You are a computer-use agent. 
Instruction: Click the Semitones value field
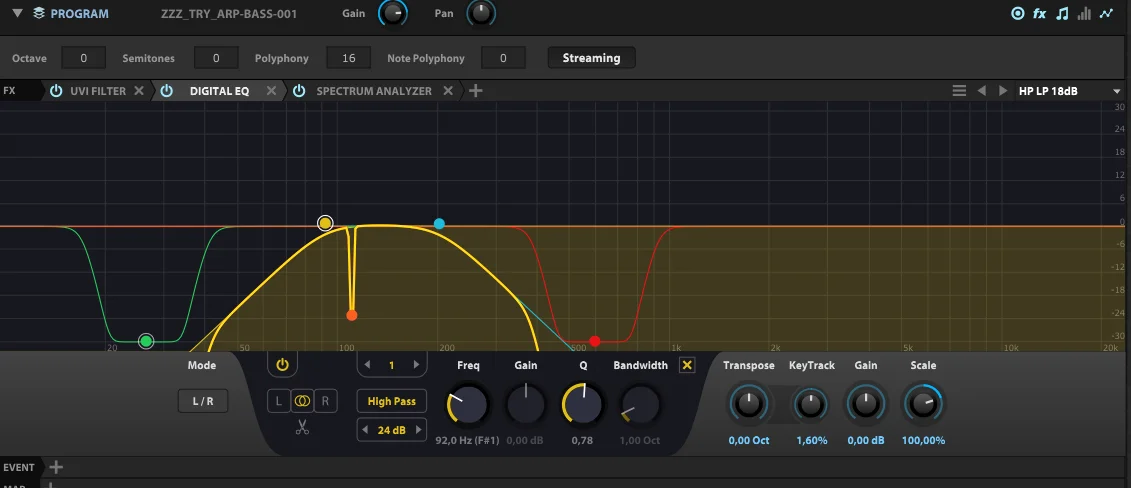click(x=216, y=58)
